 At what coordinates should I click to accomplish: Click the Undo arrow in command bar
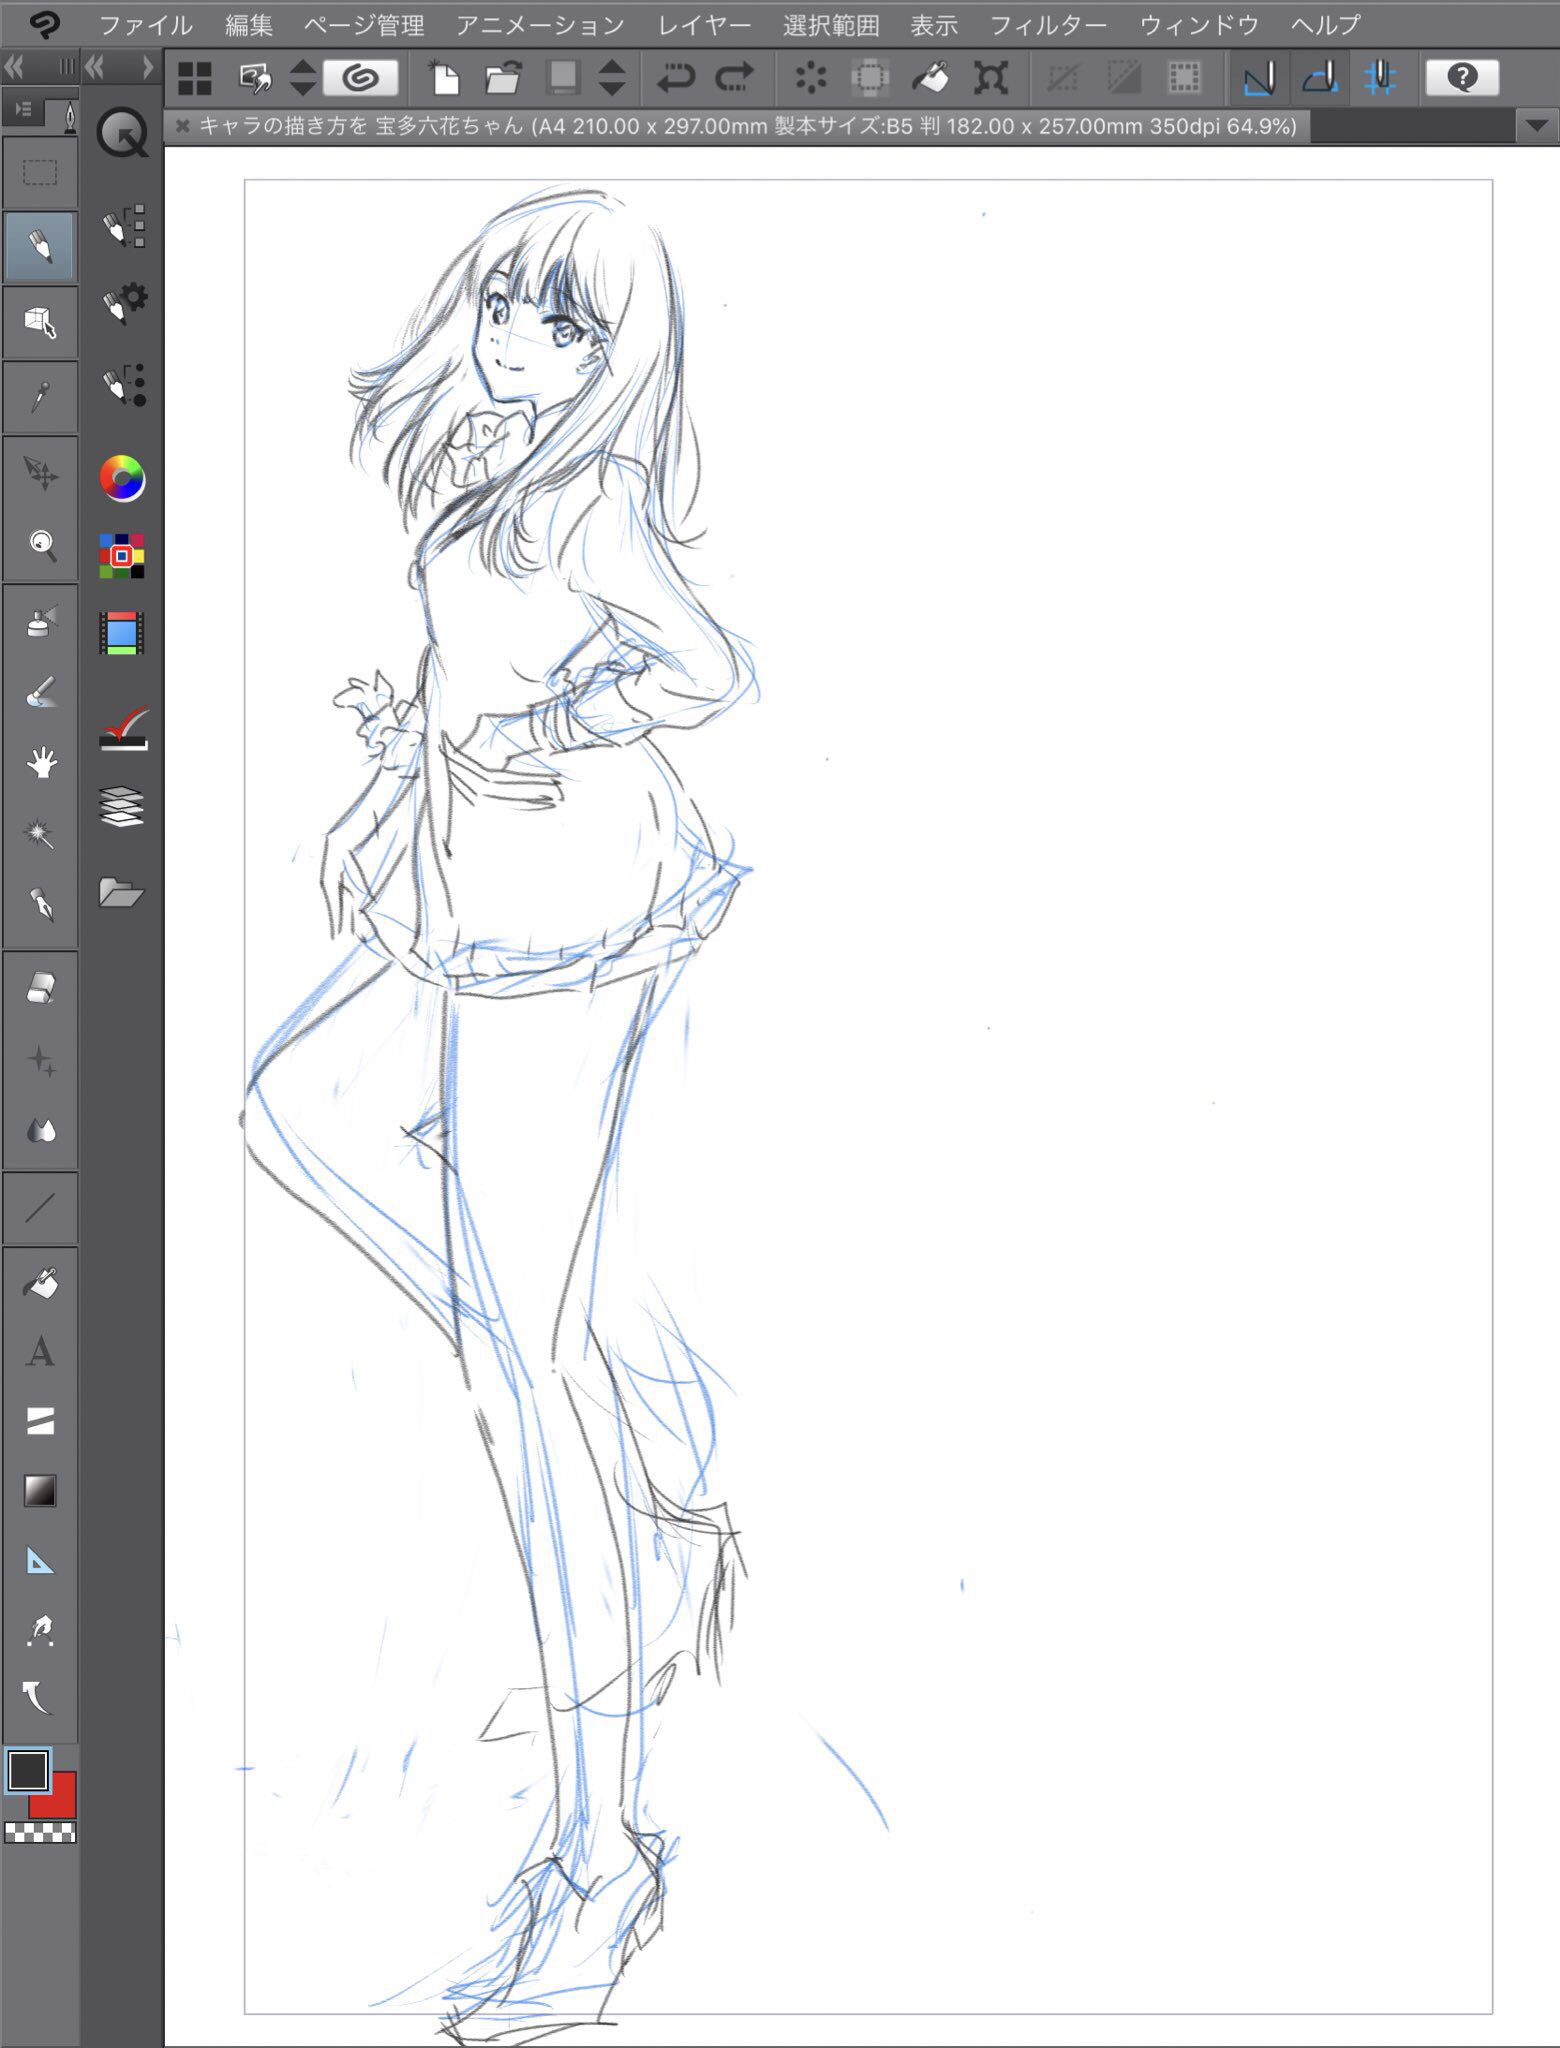(x=675, y=78)
